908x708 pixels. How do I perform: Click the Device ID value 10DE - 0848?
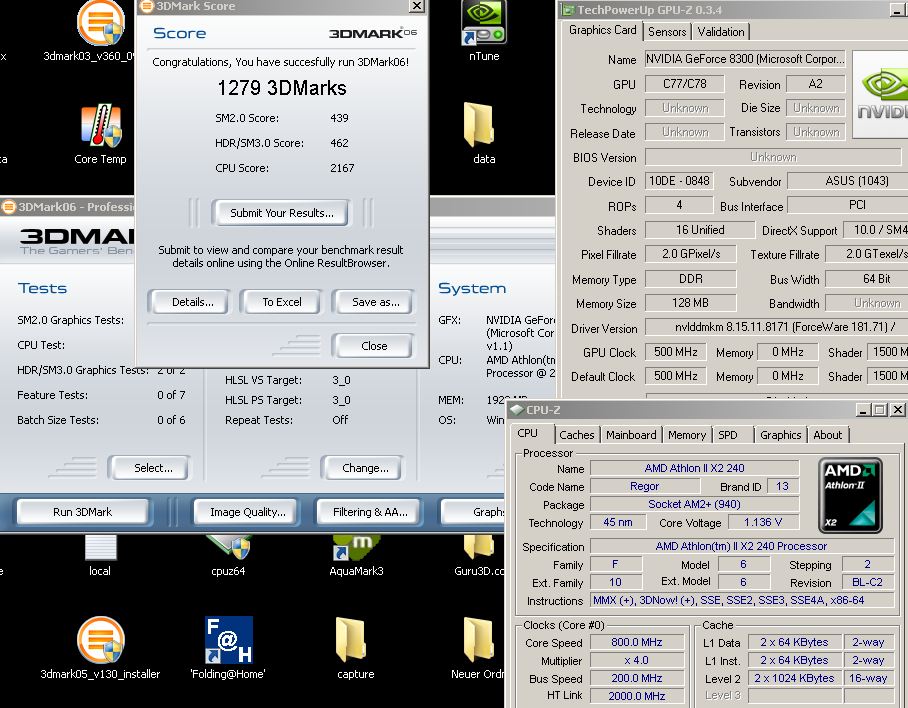679,181
